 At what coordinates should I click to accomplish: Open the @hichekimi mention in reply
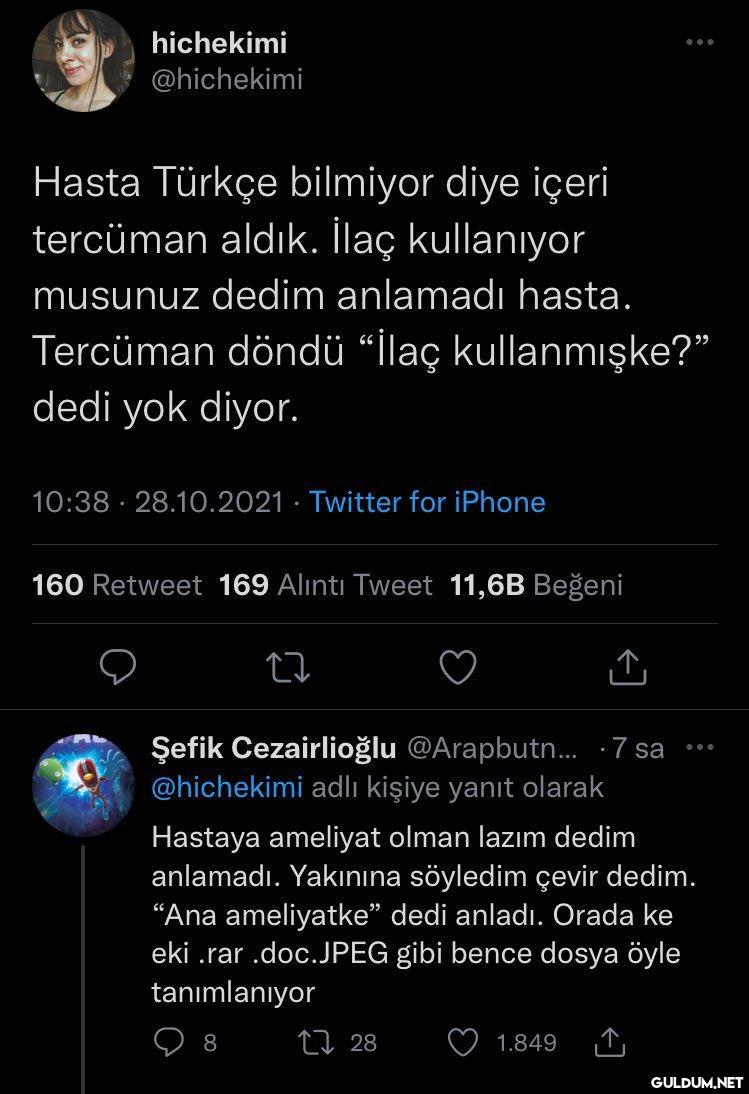tap(227, 788)
